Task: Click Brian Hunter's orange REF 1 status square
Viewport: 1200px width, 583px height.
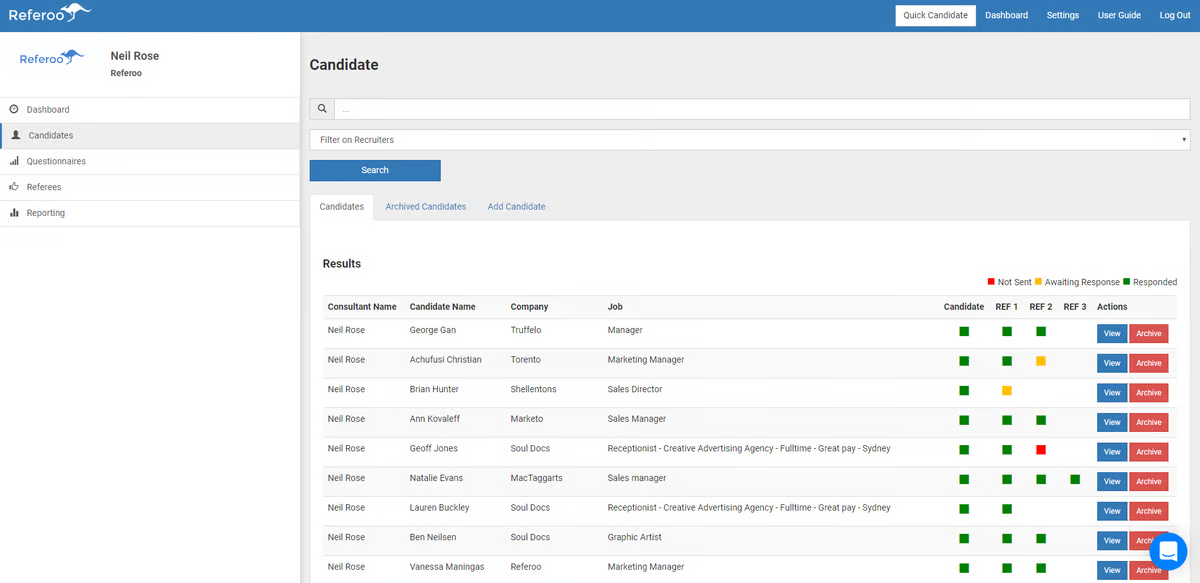Action: click(1007, 391)
